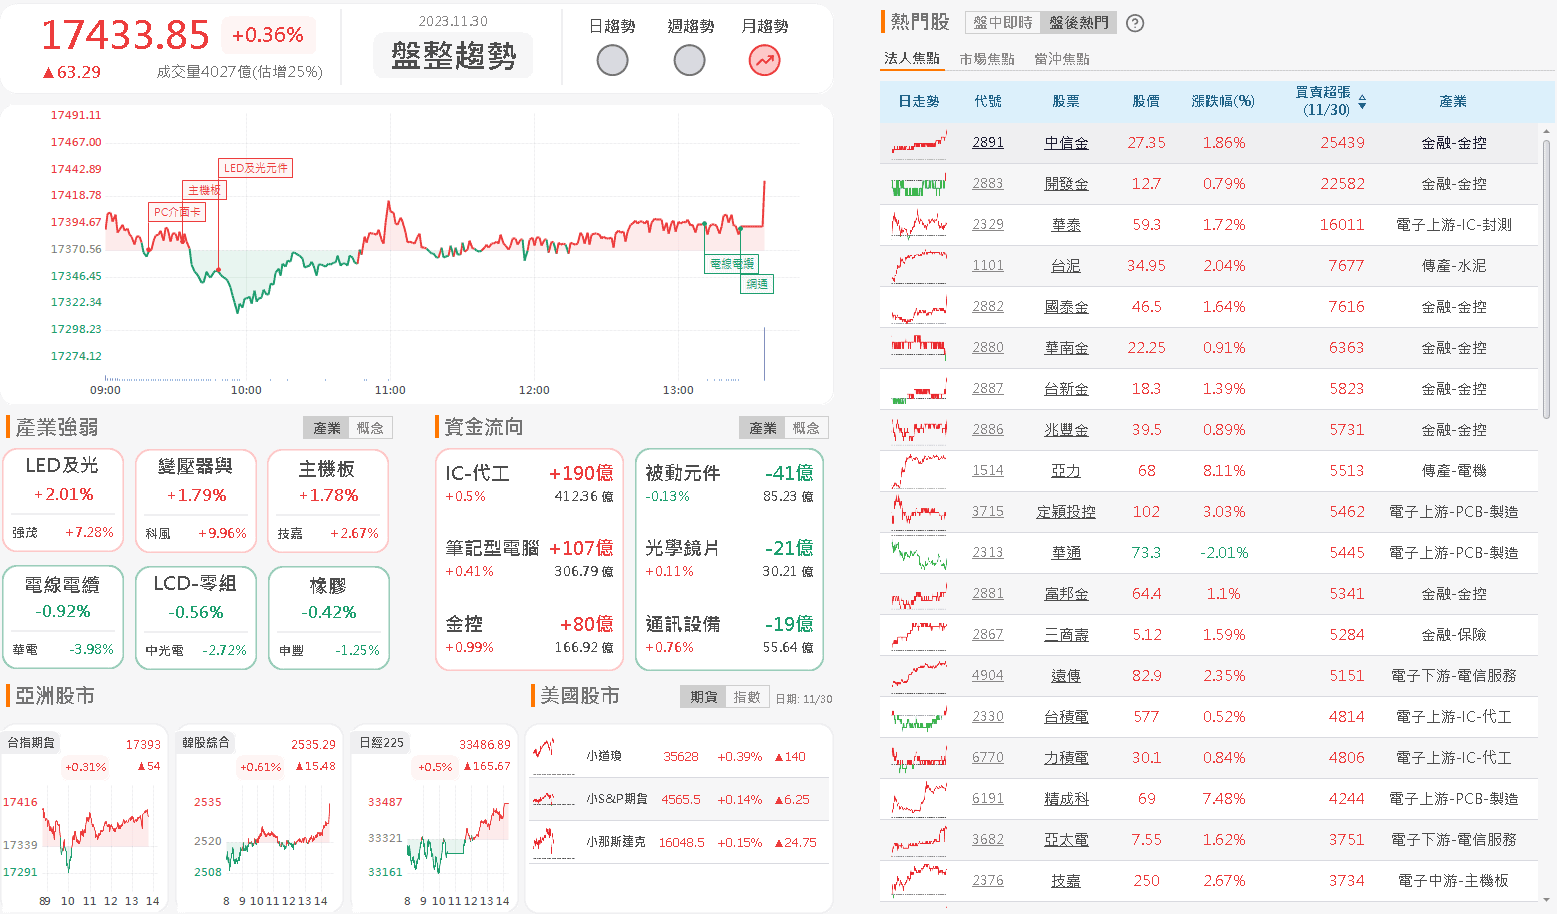Open stock code 2329 link
Viewport: 1557px width, 914px height.
click(988, 225)
